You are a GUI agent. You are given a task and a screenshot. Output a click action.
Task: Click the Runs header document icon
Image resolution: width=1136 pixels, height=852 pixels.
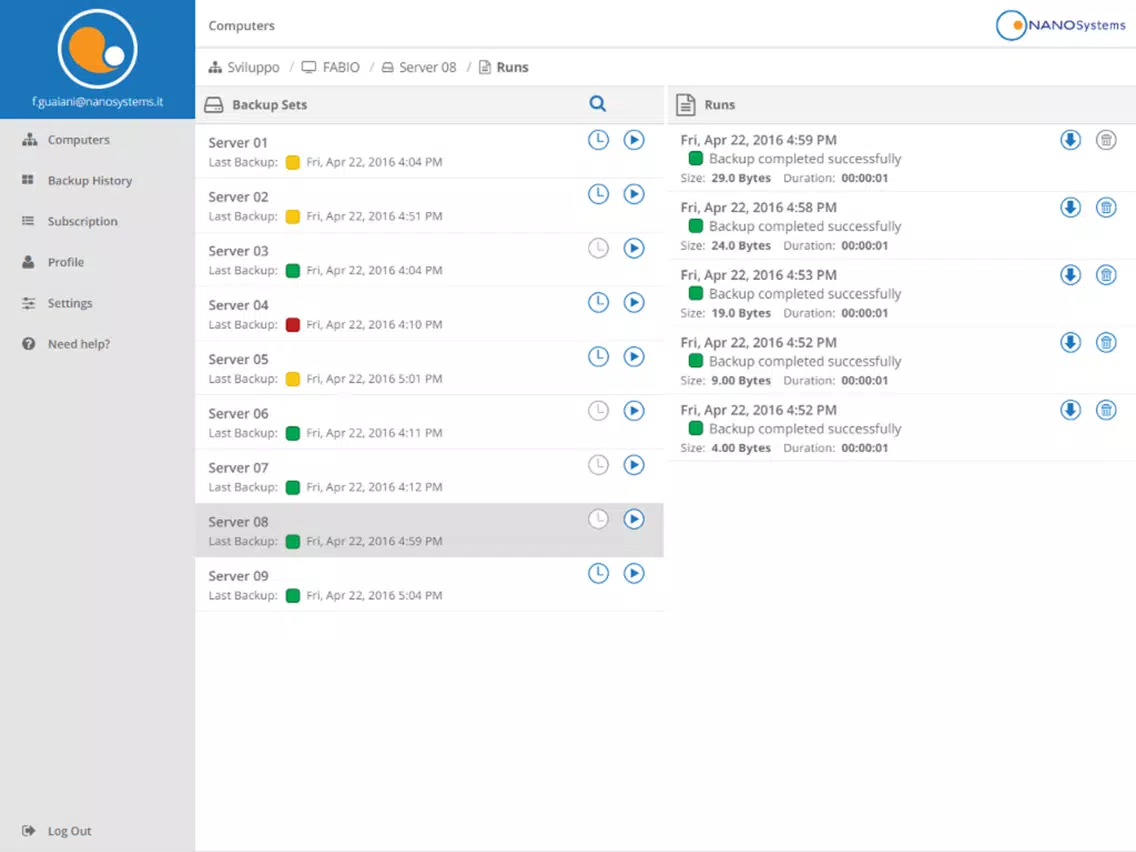685,105
